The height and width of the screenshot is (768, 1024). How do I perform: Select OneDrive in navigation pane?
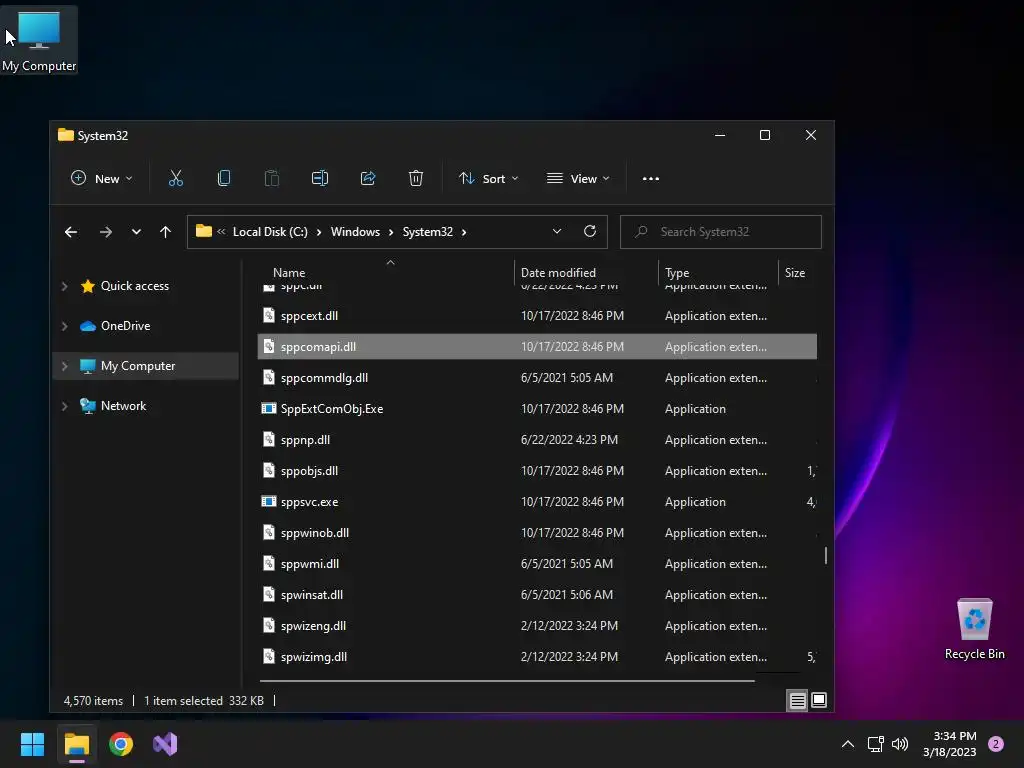coord(125,326)
